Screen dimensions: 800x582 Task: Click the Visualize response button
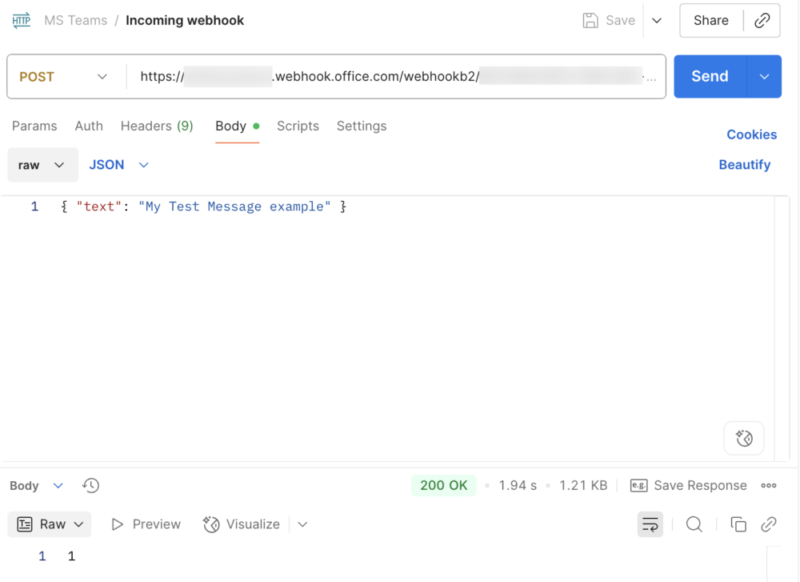coord(242,524)
